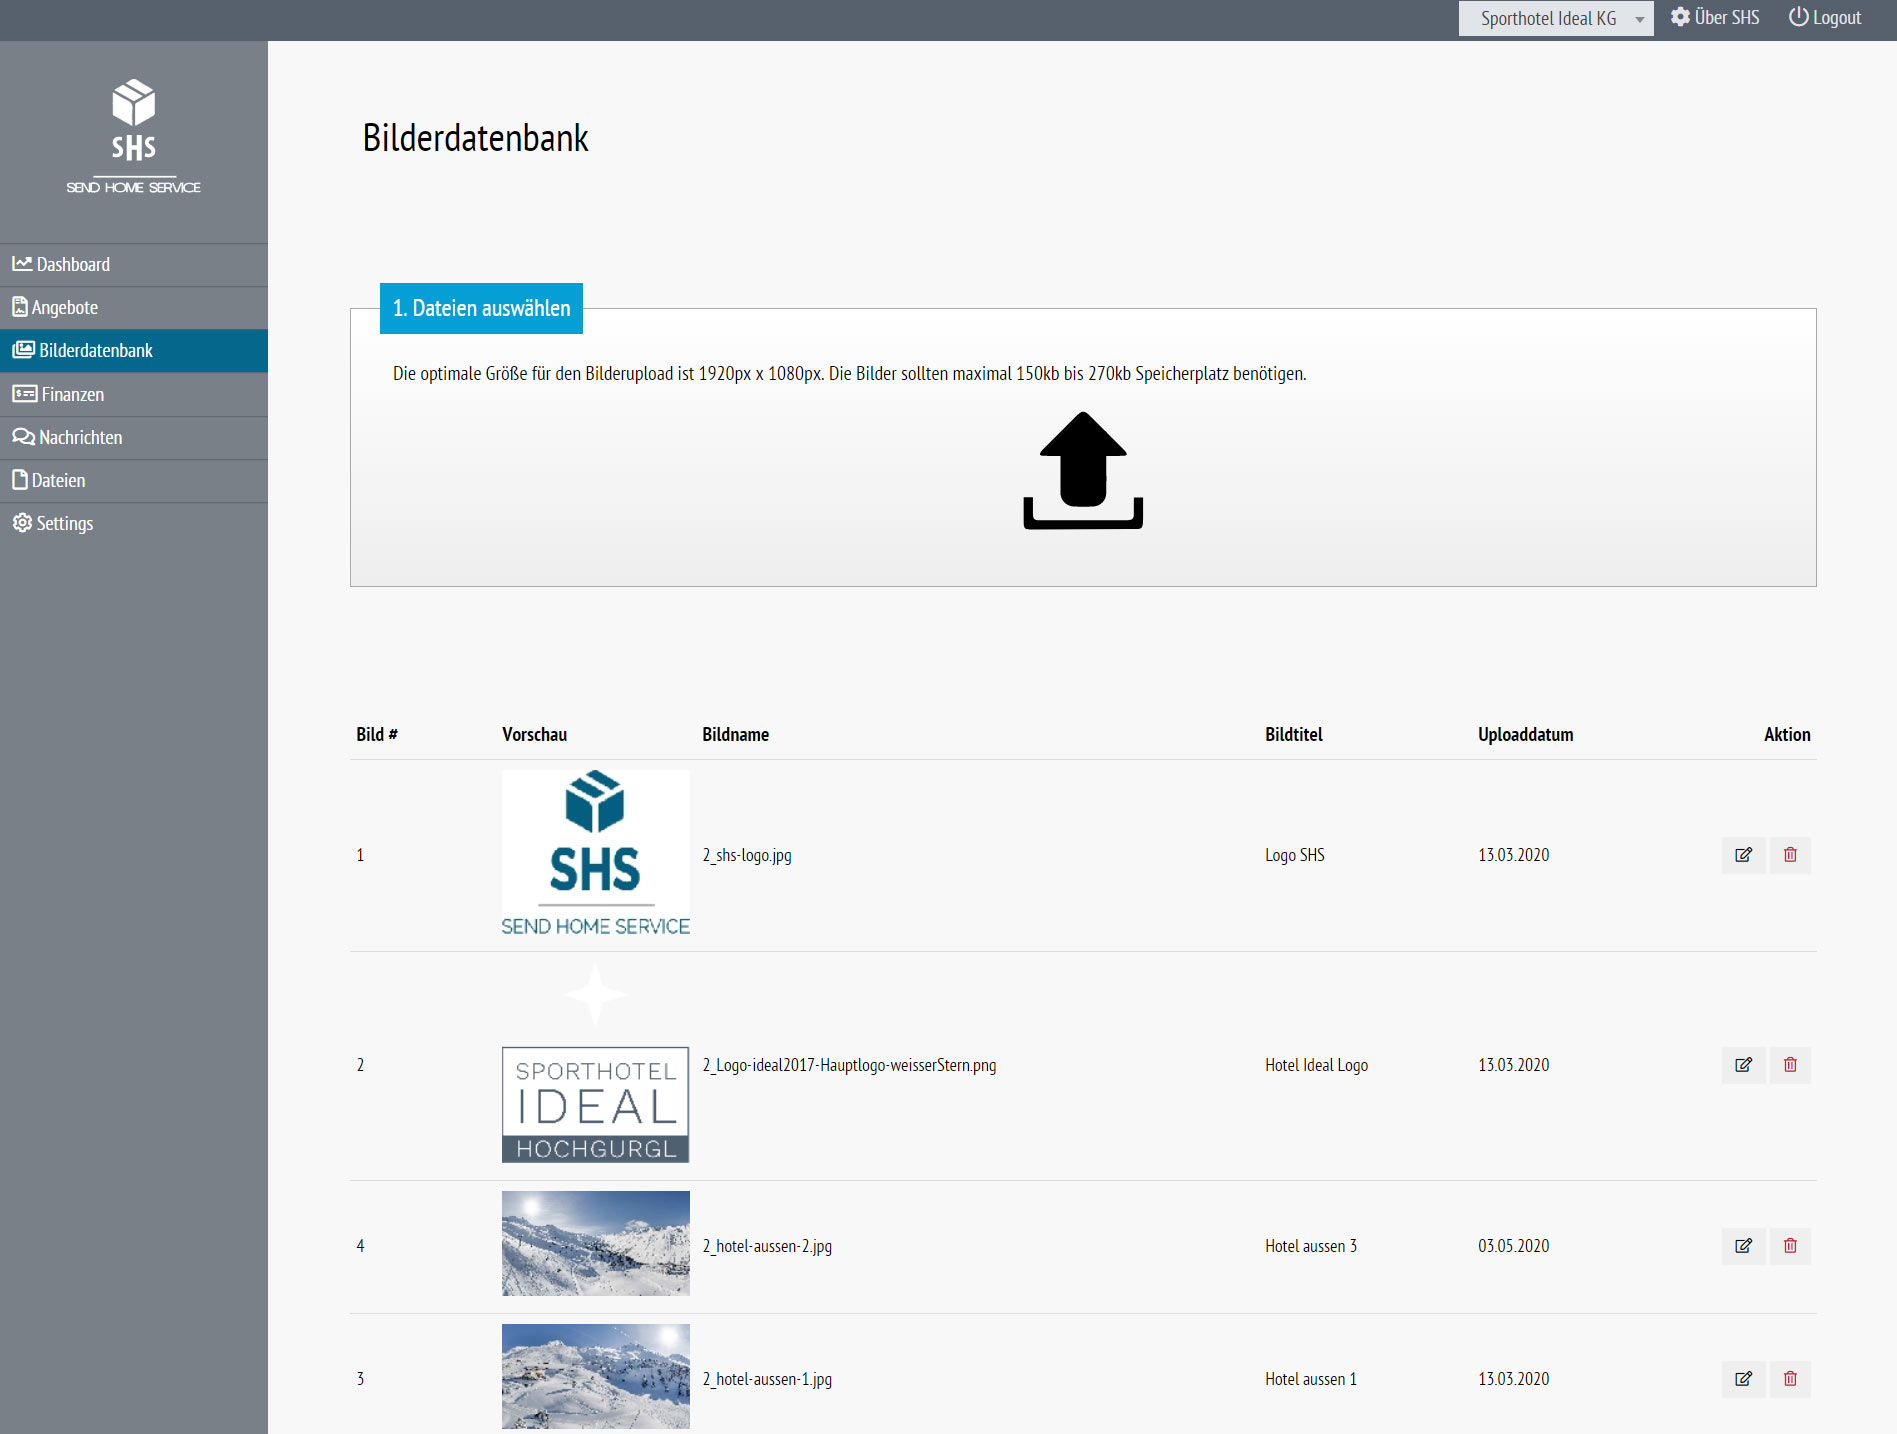
Task: Delete the 2_shs-logo.jpg image
Action: coord(1790,855)
